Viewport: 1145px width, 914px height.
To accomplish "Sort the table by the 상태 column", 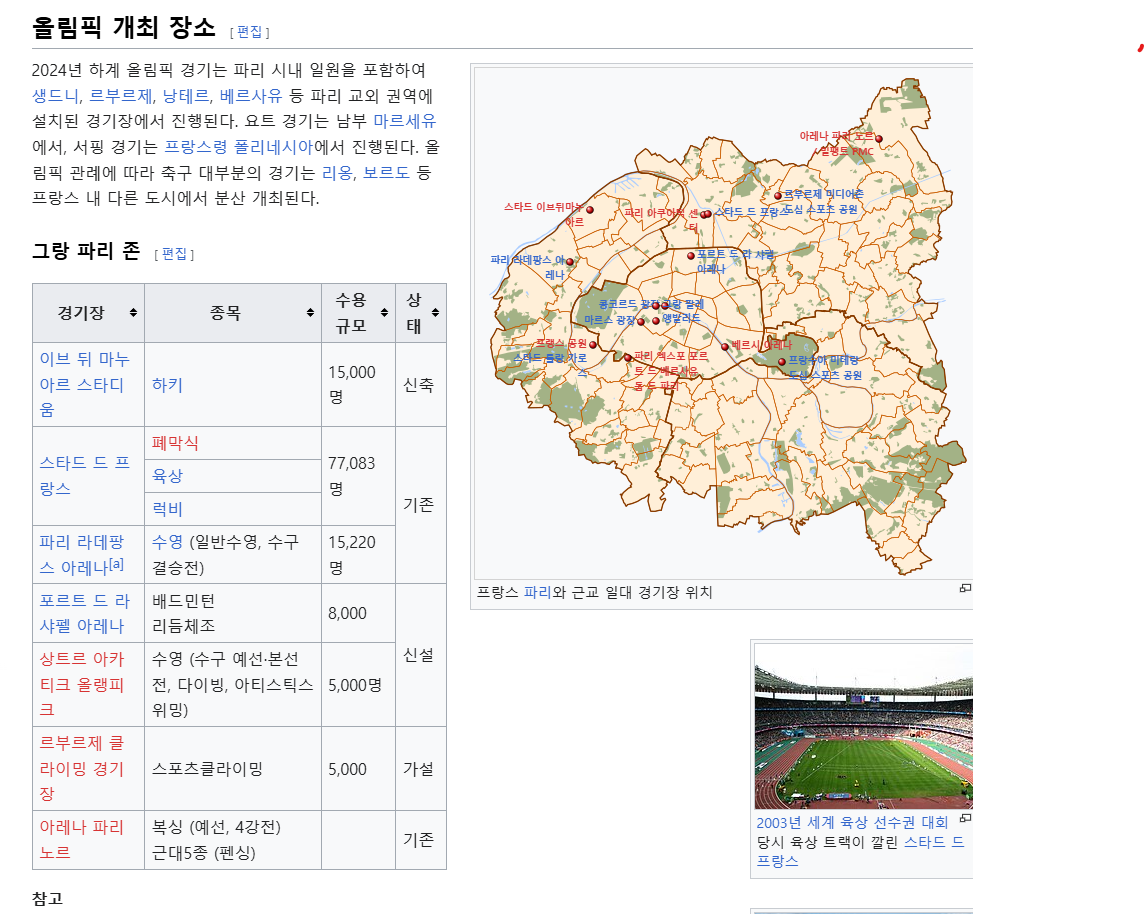I will 437,312.
